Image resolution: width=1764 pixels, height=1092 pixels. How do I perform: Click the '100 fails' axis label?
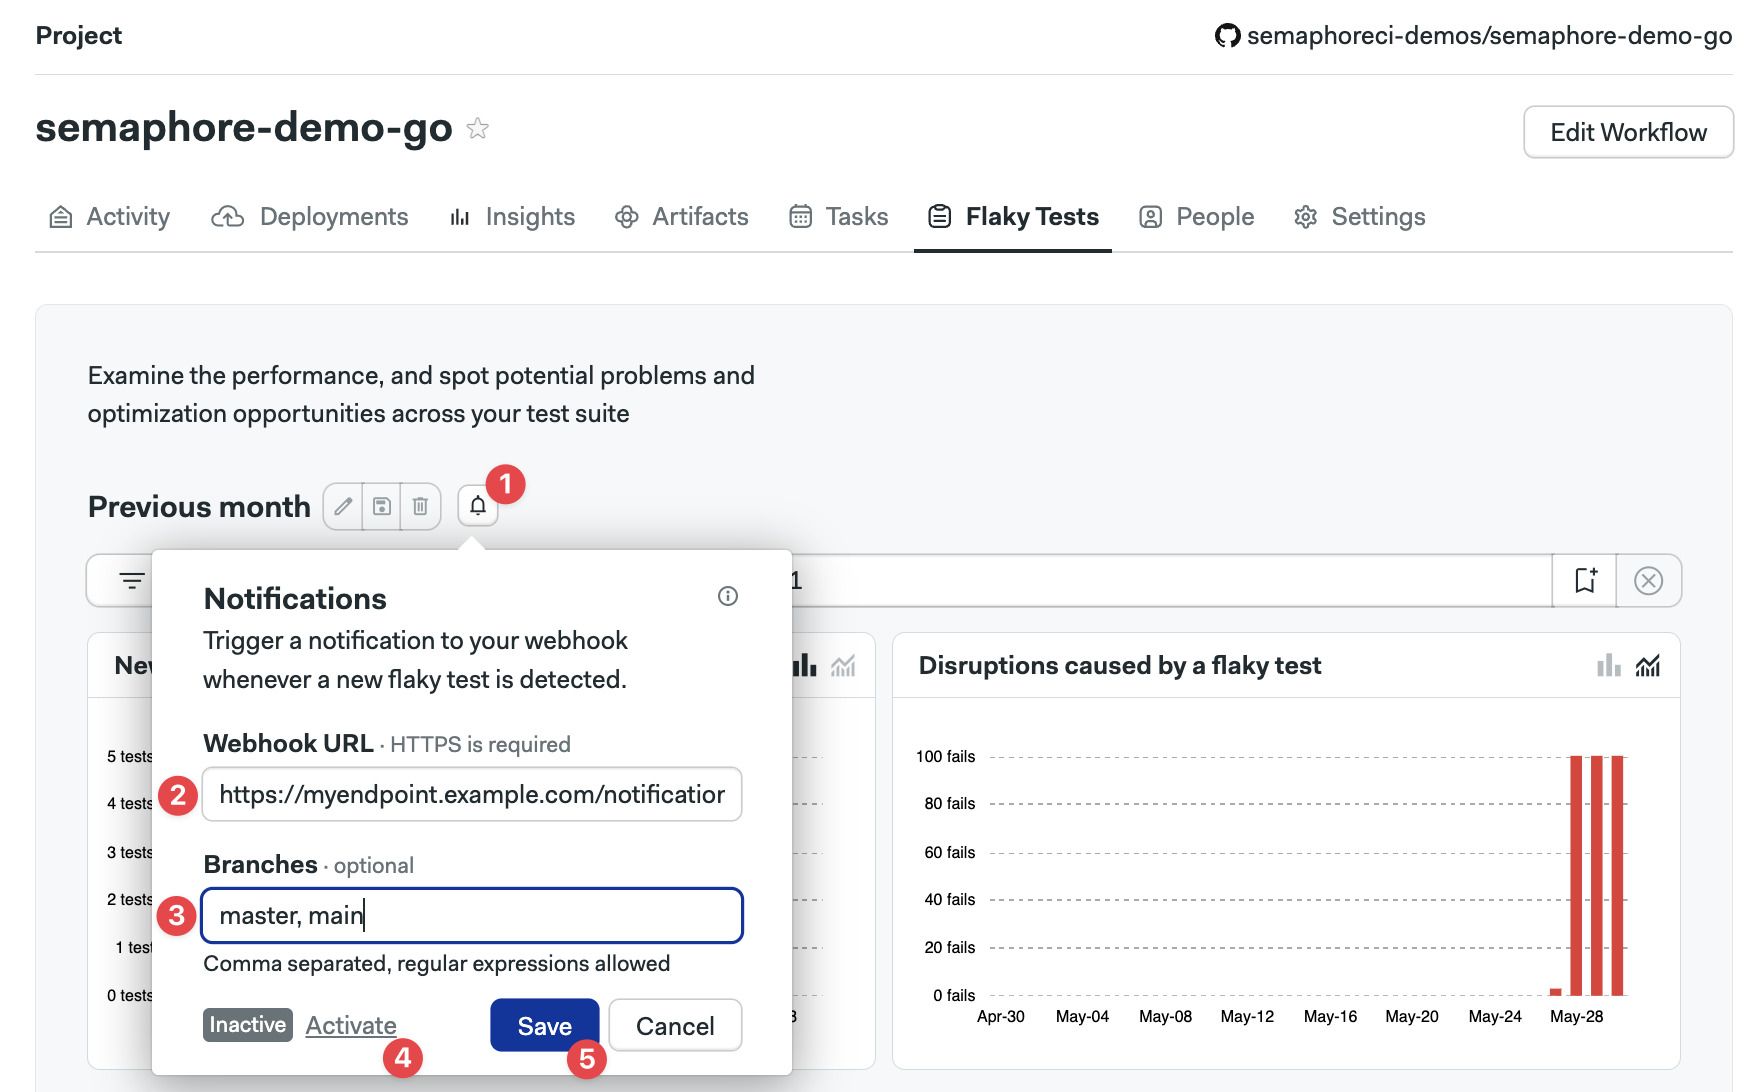point(945,756)
